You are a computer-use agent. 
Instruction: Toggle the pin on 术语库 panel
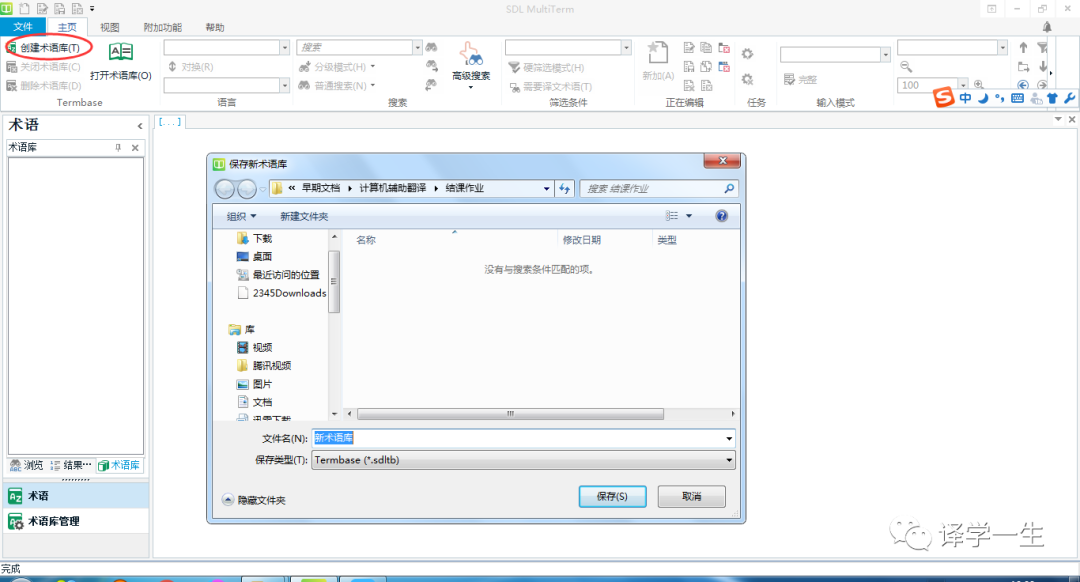(x=118, y=147)
